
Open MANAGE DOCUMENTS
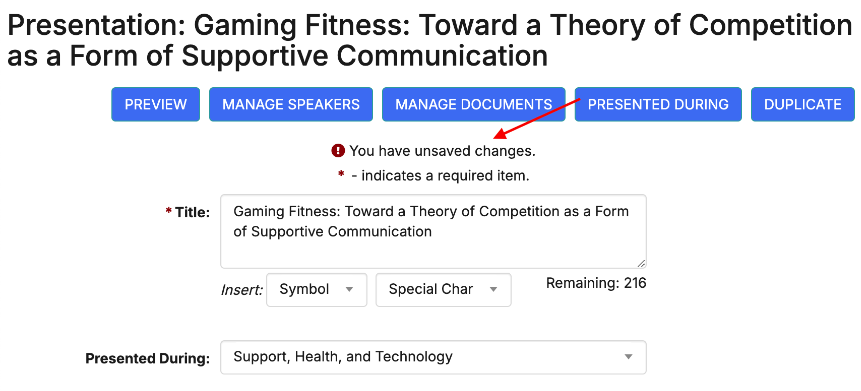point(473,104)
